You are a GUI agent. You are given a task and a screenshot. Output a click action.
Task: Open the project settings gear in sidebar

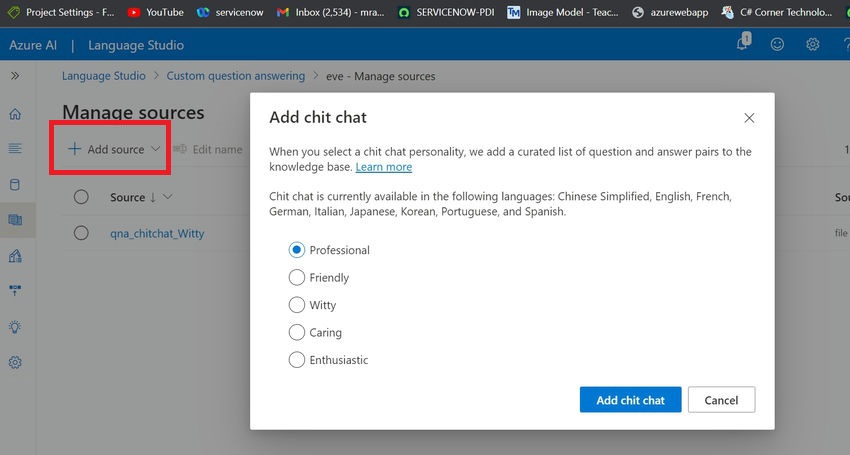[15, 362]
